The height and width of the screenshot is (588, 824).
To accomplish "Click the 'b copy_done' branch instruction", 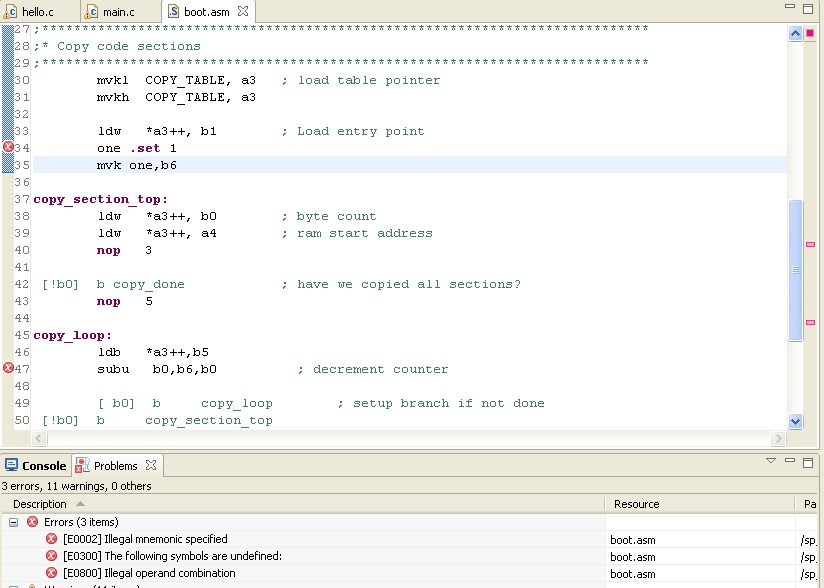I will [x=140, y=284].
